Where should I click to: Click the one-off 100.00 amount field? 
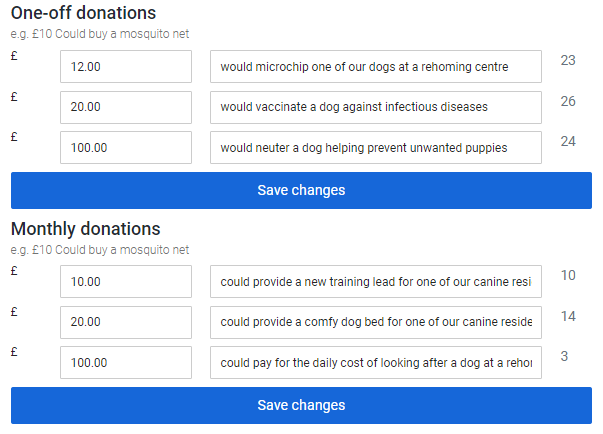[125, 147]
